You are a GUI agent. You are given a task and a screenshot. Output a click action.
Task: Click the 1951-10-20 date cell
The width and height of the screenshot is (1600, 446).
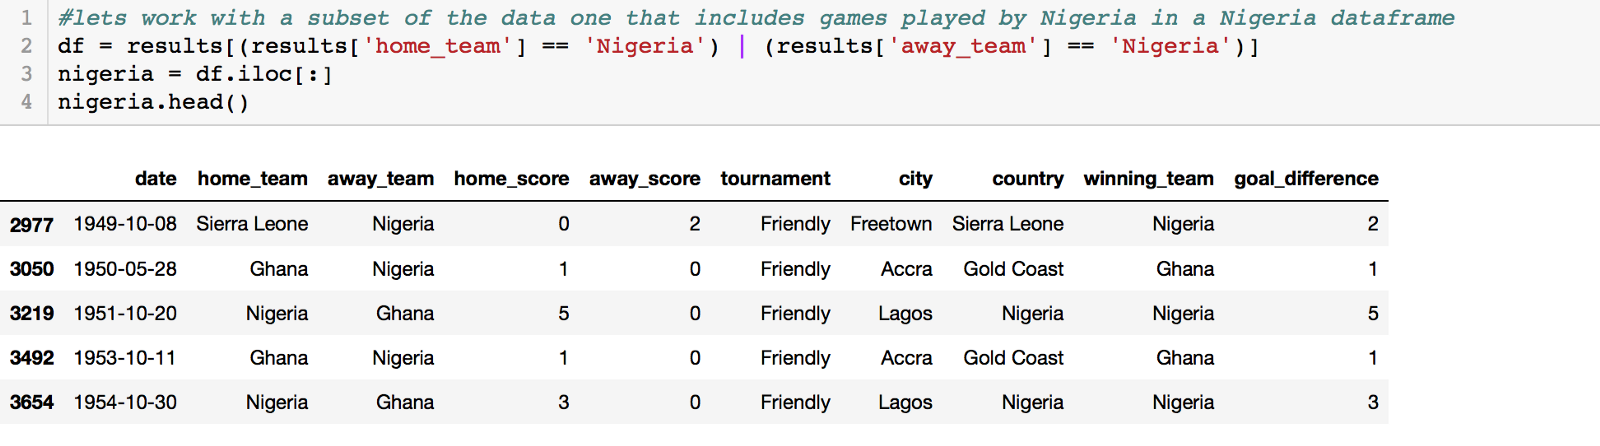(x=125, y=314)
